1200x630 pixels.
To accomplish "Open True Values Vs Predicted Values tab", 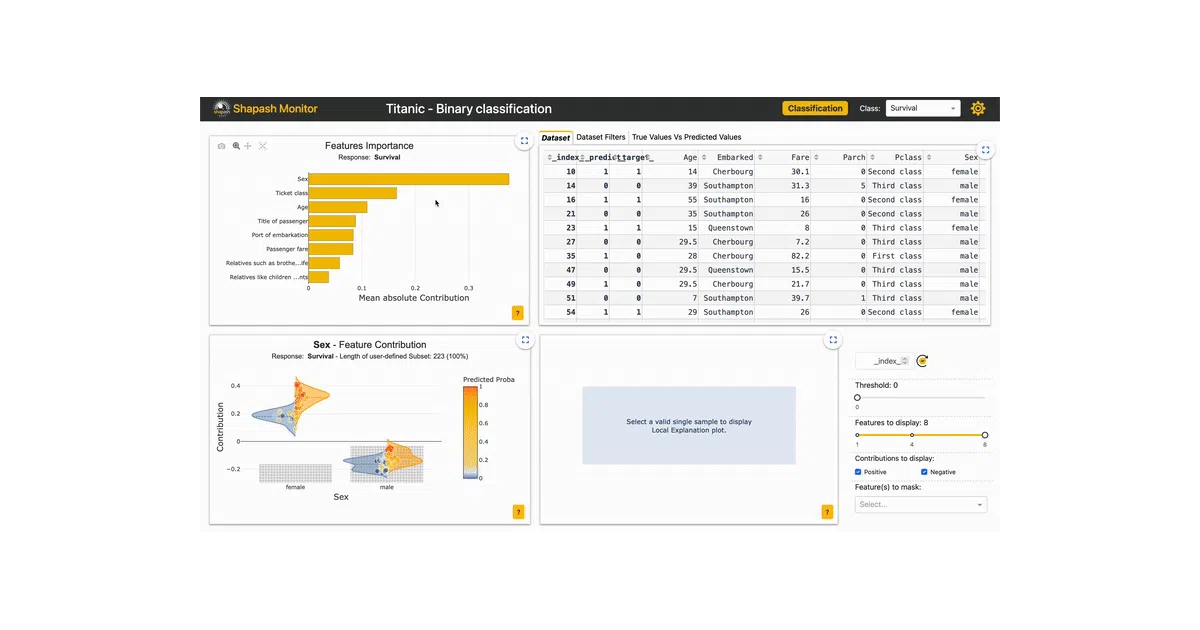I will pyautogui.click(x=687, y=137).
